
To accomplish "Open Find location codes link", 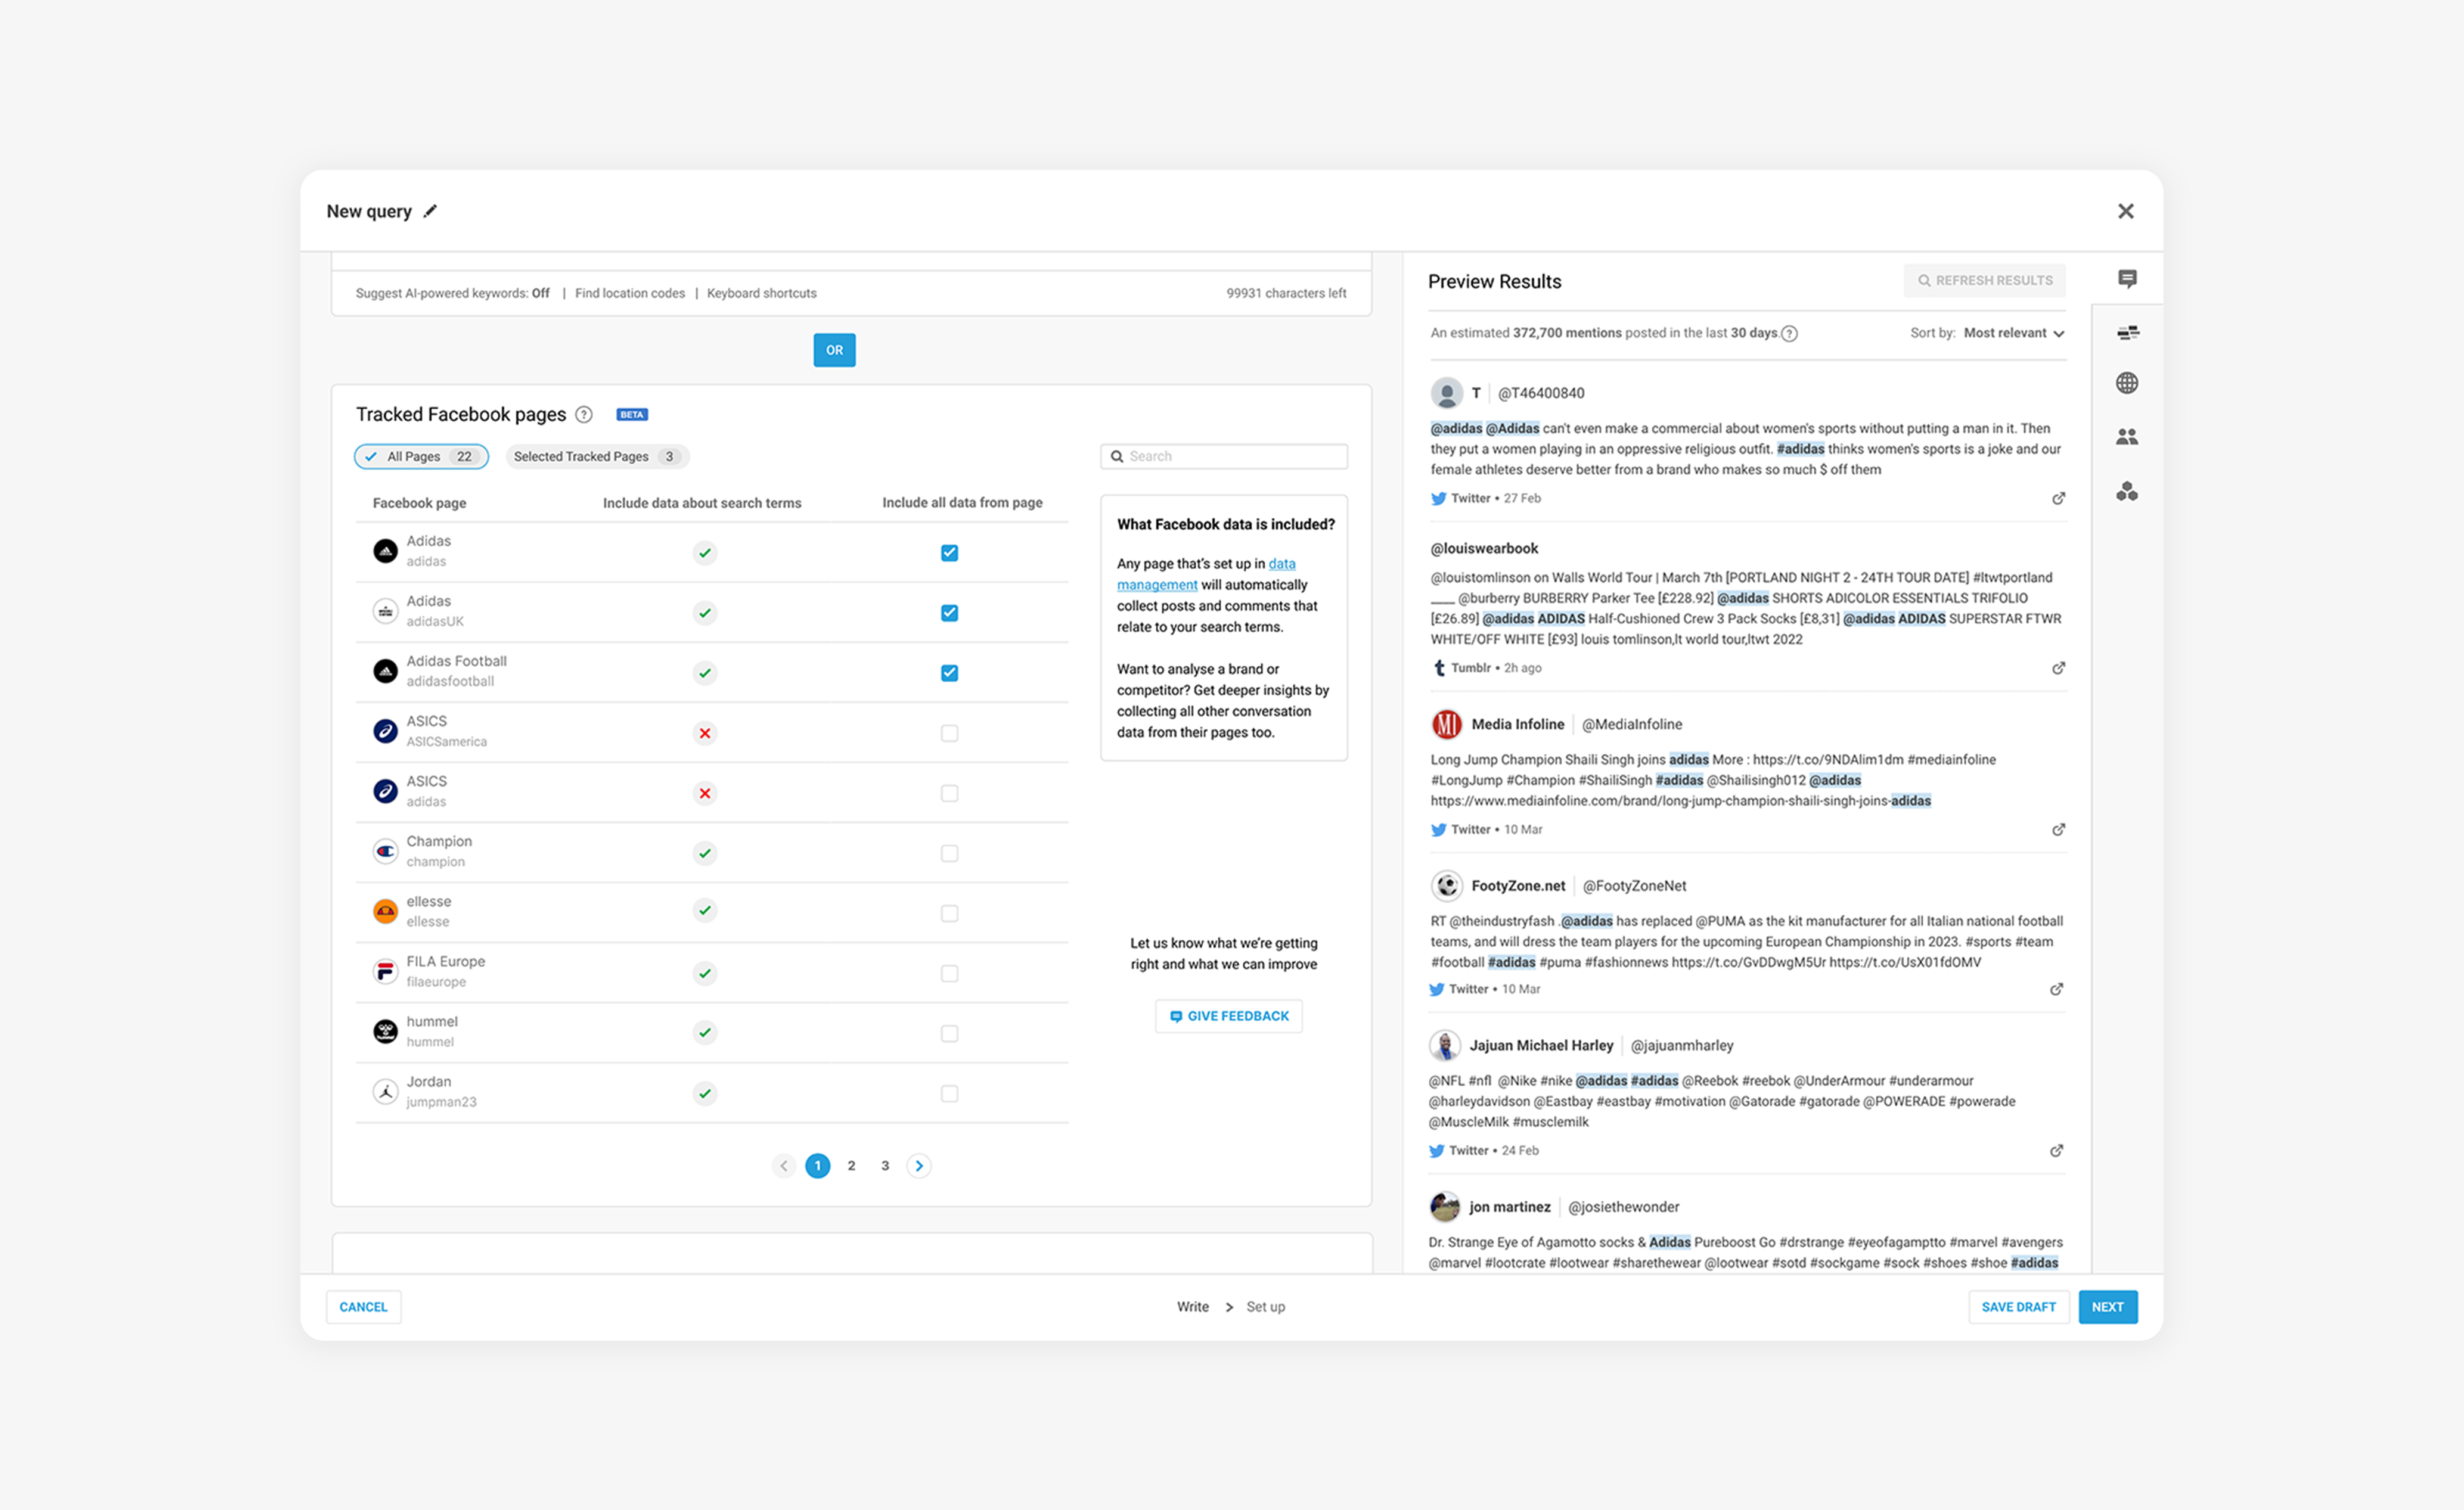I will click(x=630, y=293).
